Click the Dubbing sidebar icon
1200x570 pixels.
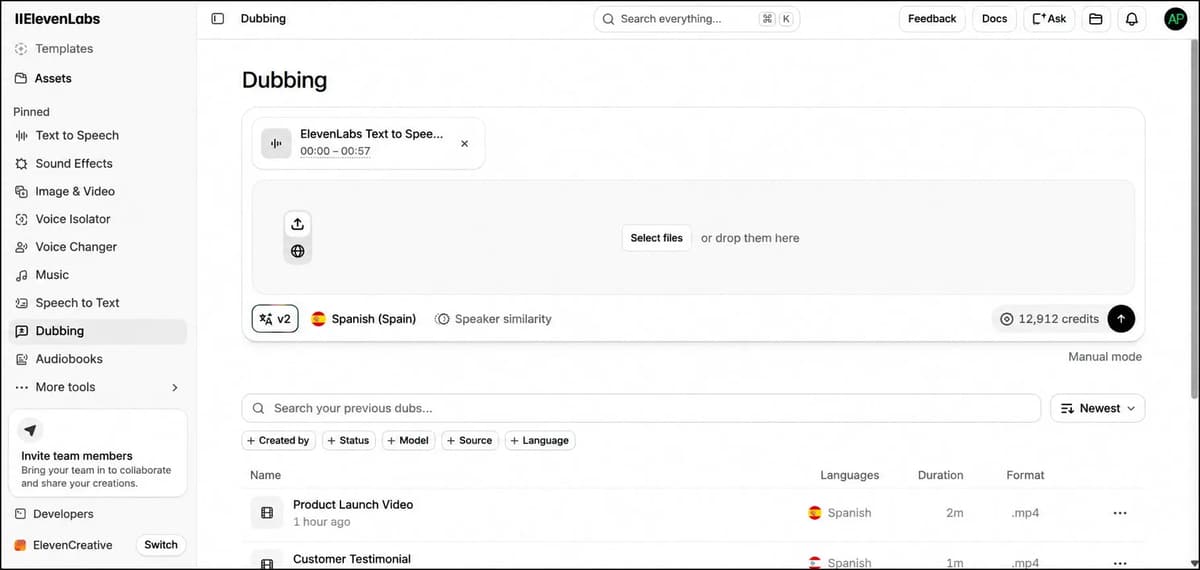pos(22,331)
